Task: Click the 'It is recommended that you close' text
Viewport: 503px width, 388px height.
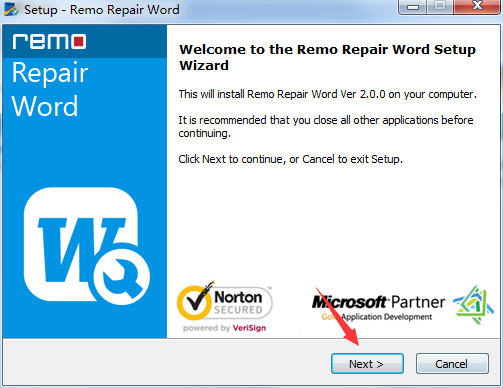Action: (x=326, y=127)
